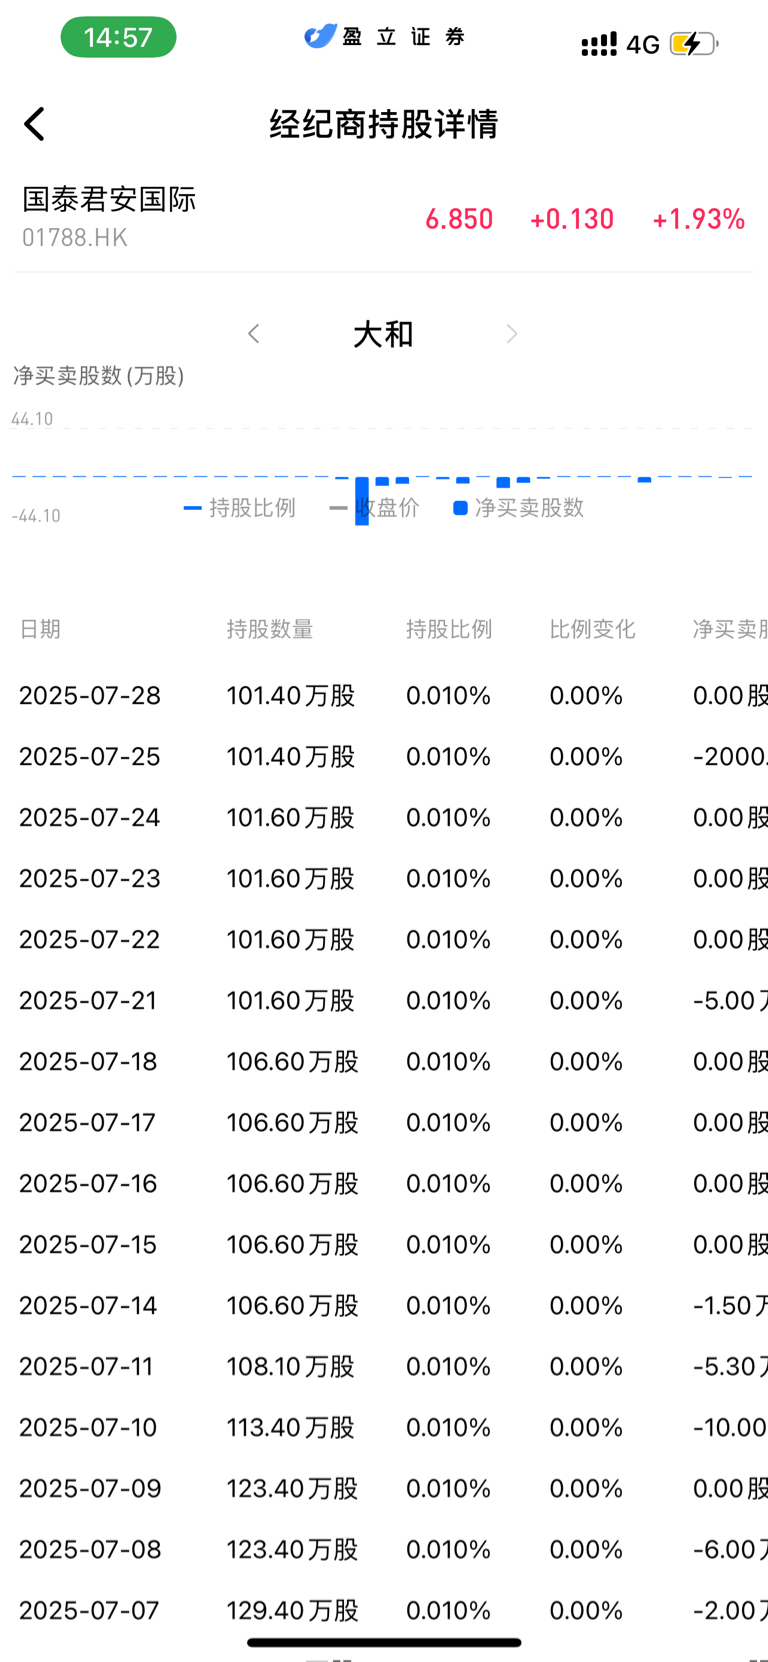Sort by 持股数量 column header
The image size is (768, 1662).
pos(270,629)
